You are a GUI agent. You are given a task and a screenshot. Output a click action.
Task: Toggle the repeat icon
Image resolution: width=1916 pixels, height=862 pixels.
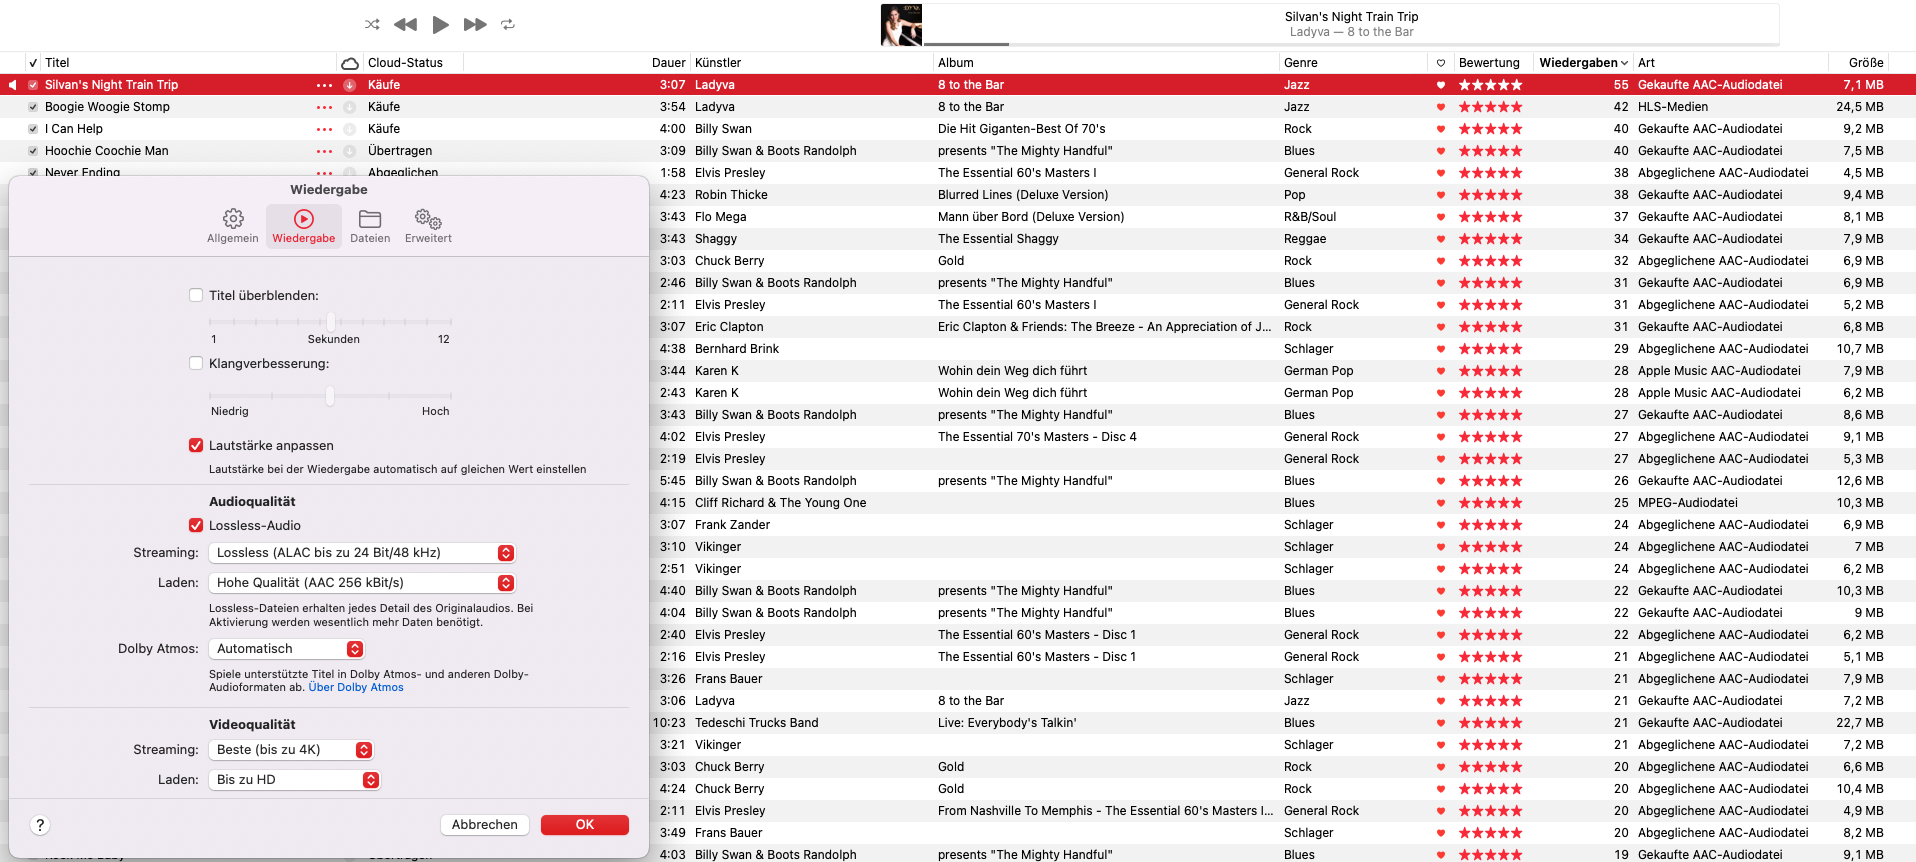pos(508,24)
